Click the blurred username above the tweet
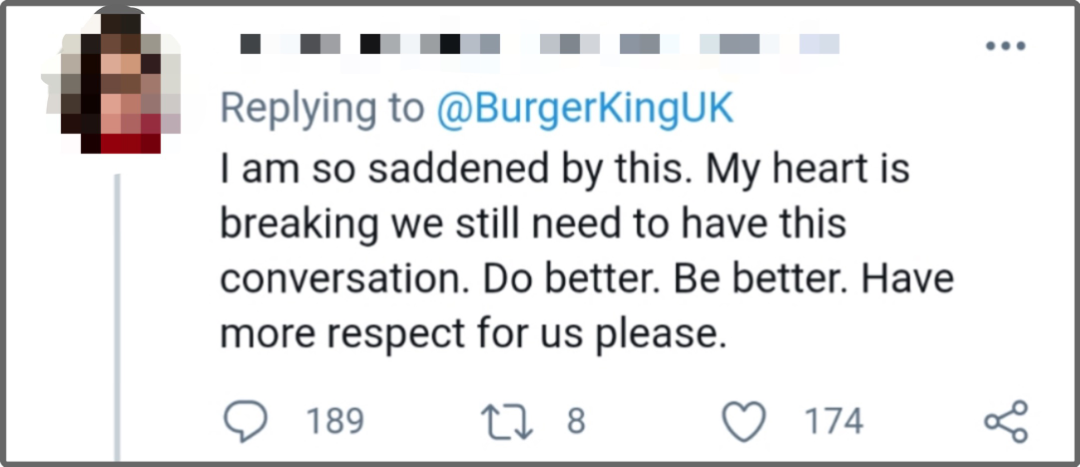Screen dimensions: 1080x467 (370, 45)
